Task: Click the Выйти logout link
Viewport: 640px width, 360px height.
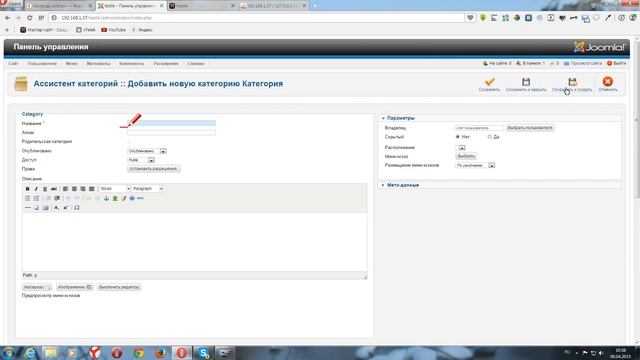Action: click(616, 64)
